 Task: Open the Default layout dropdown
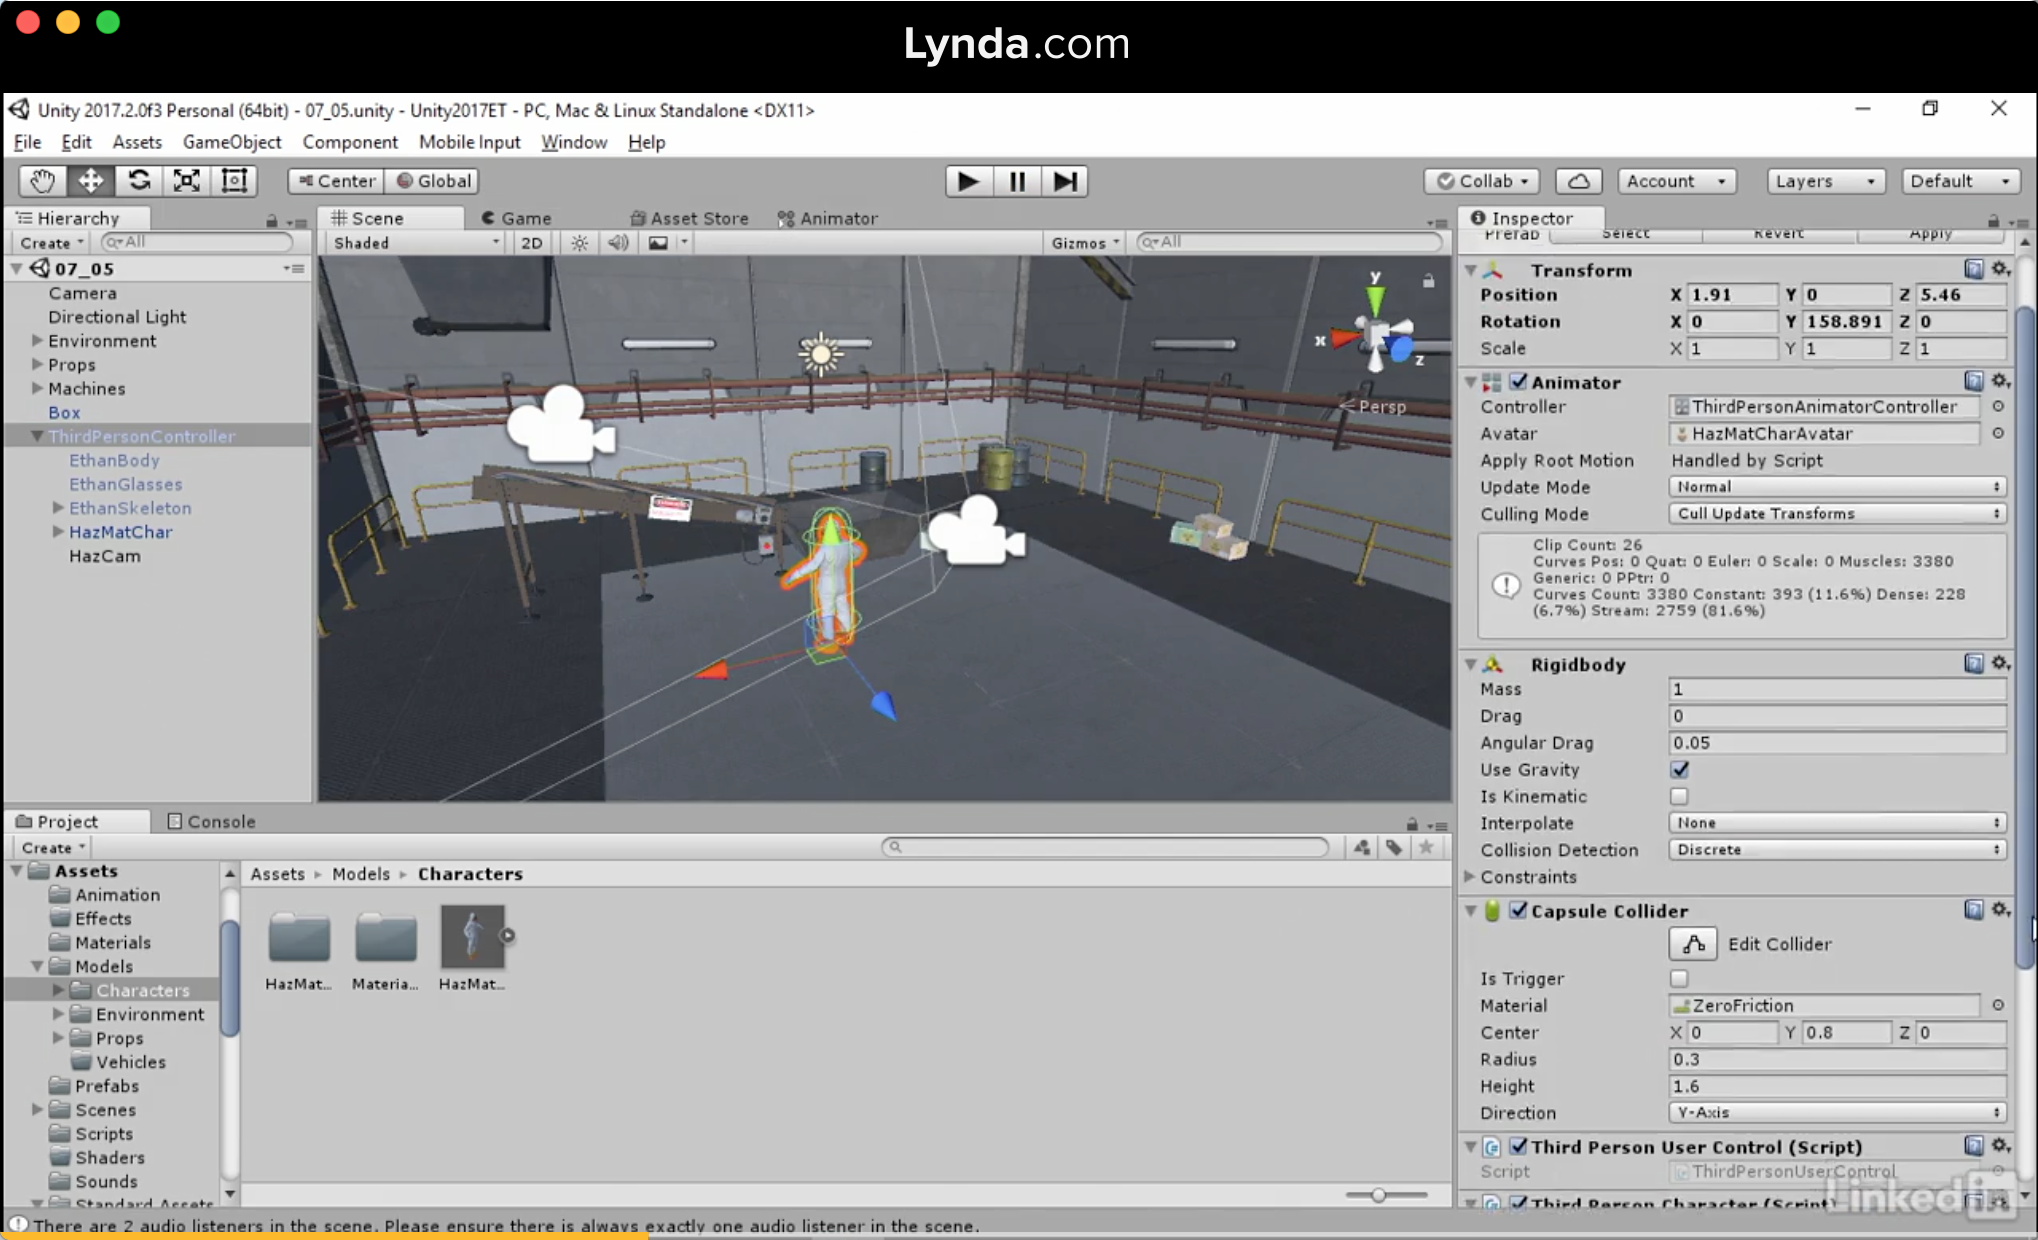pos(1961,181)
